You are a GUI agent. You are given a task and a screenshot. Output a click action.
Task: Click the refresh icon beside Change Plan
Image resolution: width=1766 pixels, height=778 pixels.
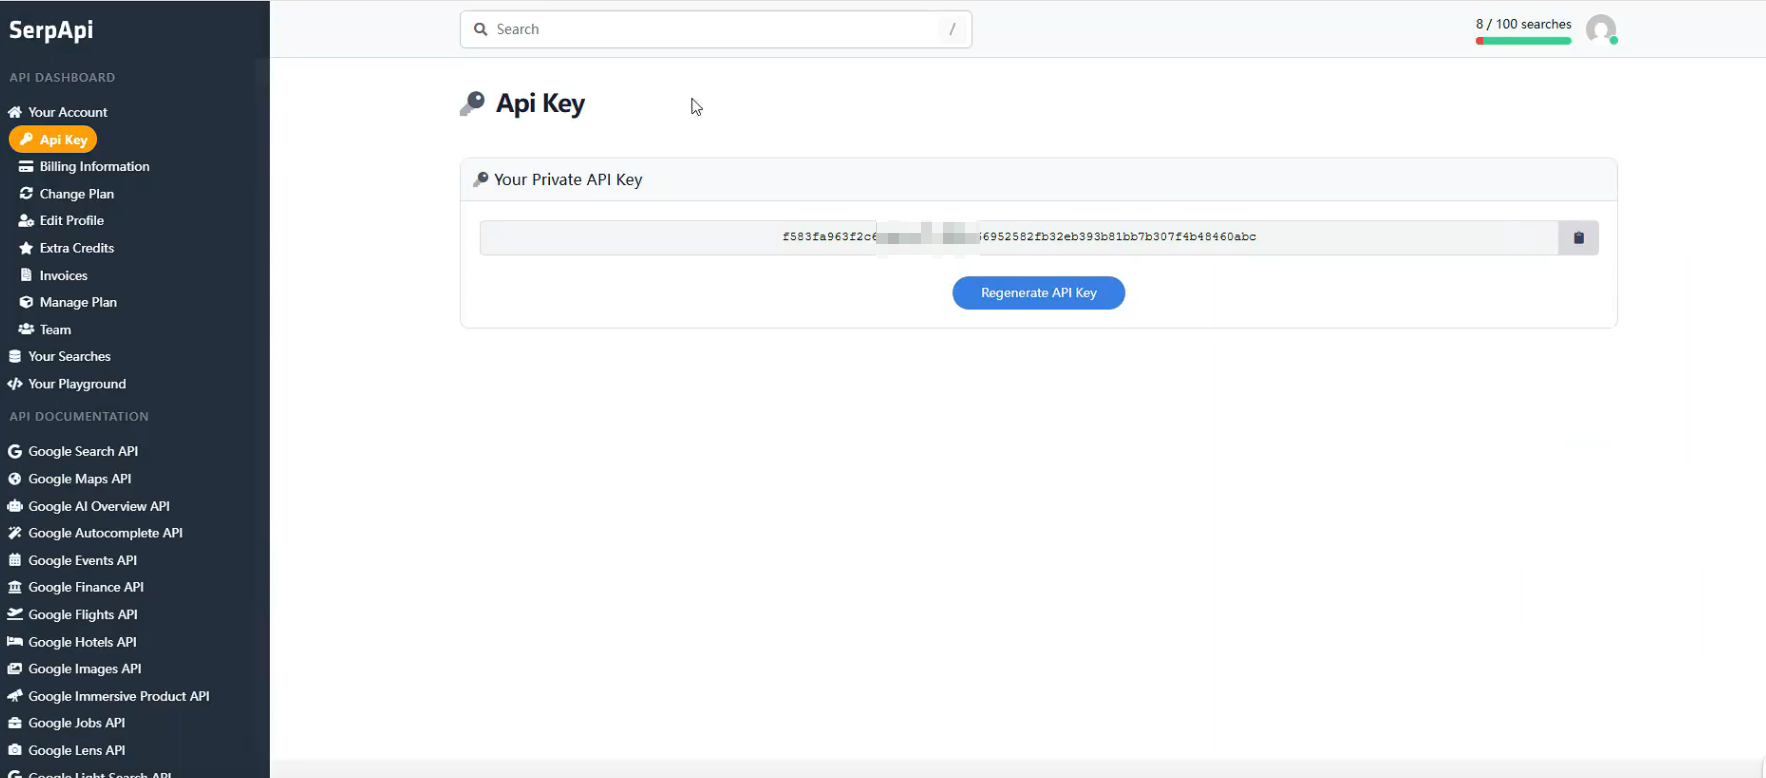[26, 194]
